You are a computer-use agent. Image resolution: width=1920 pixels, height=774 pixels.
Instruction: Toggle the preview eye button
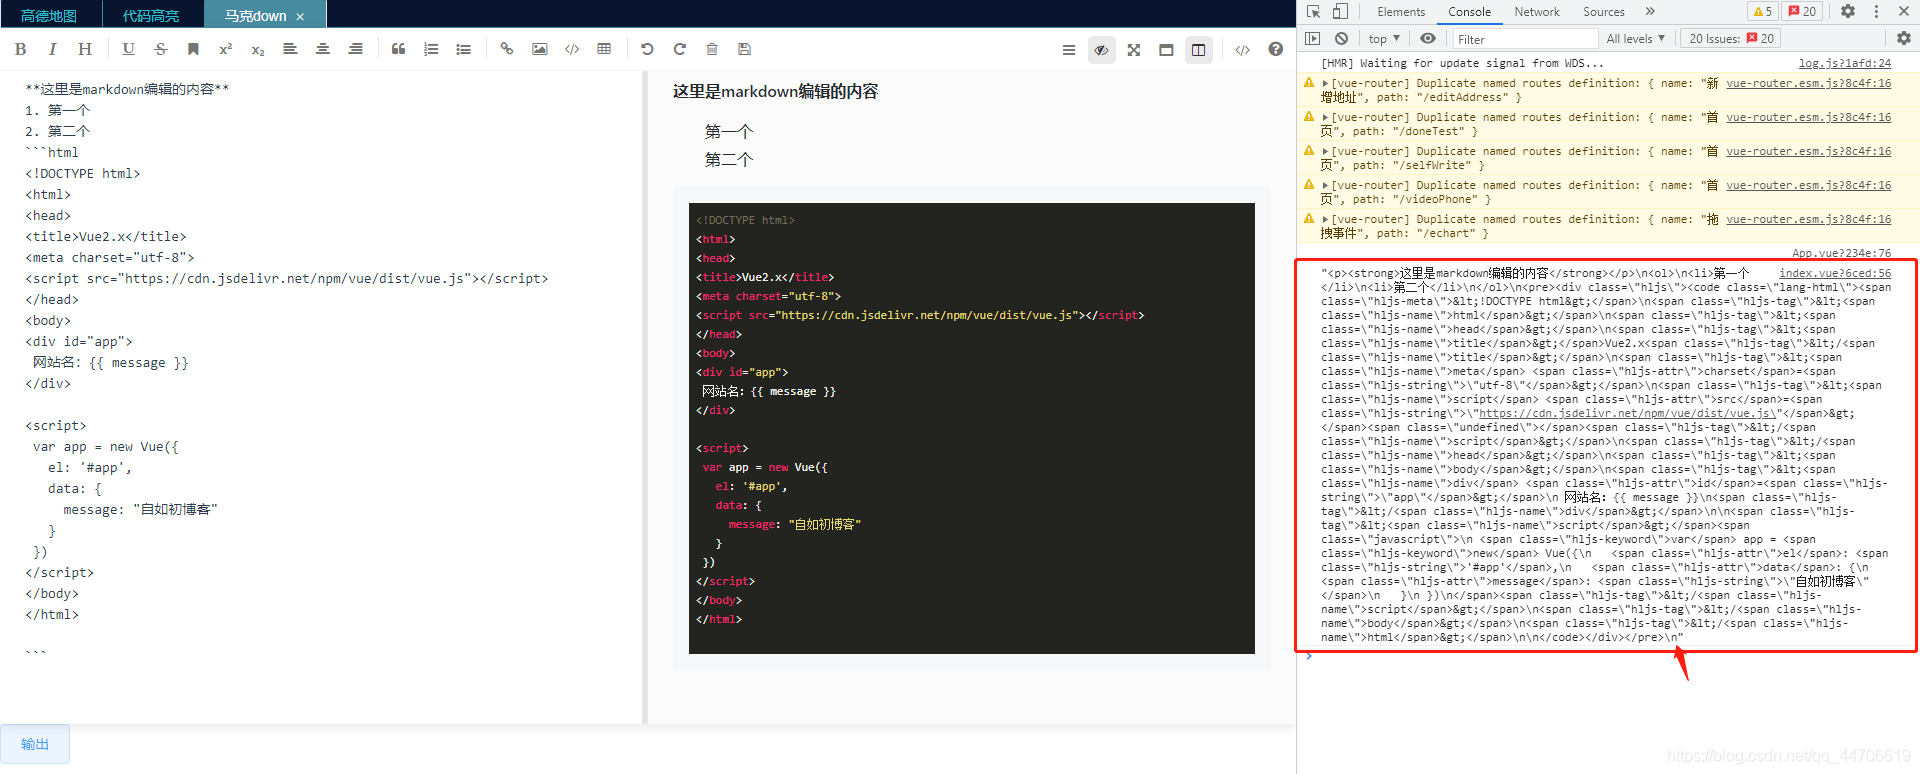[x=1101, y=50]
